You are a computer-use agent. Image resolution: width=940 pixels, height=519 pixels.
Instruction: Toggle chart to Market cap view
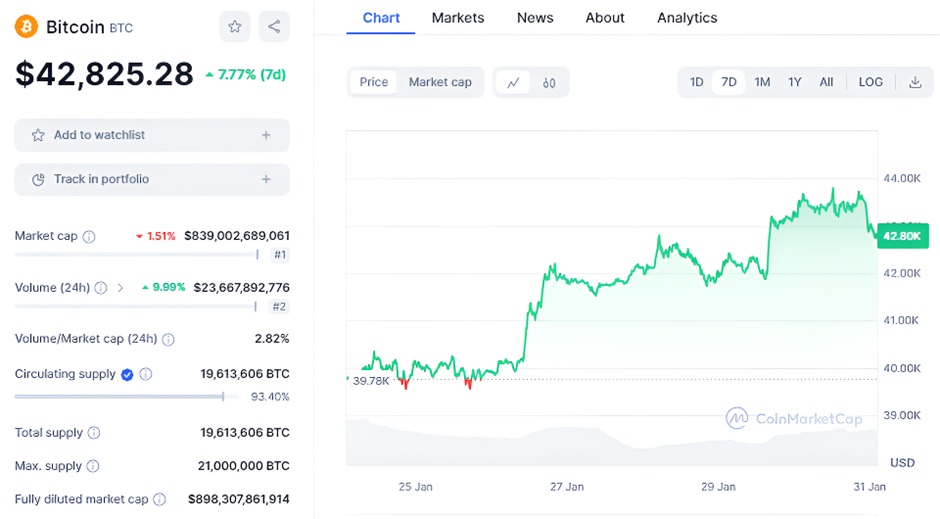point(440,82)
